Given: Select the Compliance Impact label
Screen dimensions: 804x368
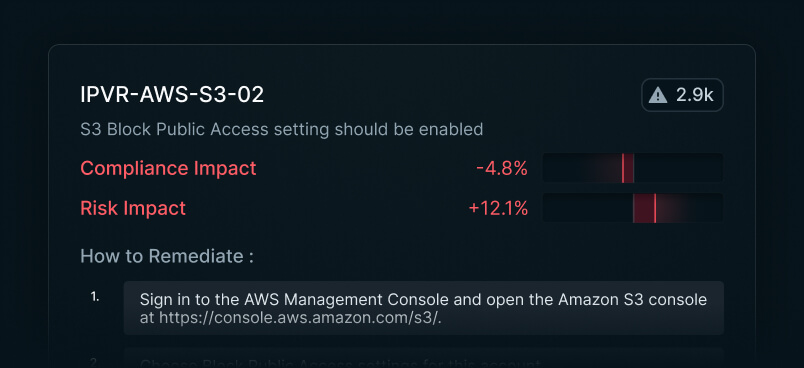Looking at the screenshot, I should click(168, 168).
